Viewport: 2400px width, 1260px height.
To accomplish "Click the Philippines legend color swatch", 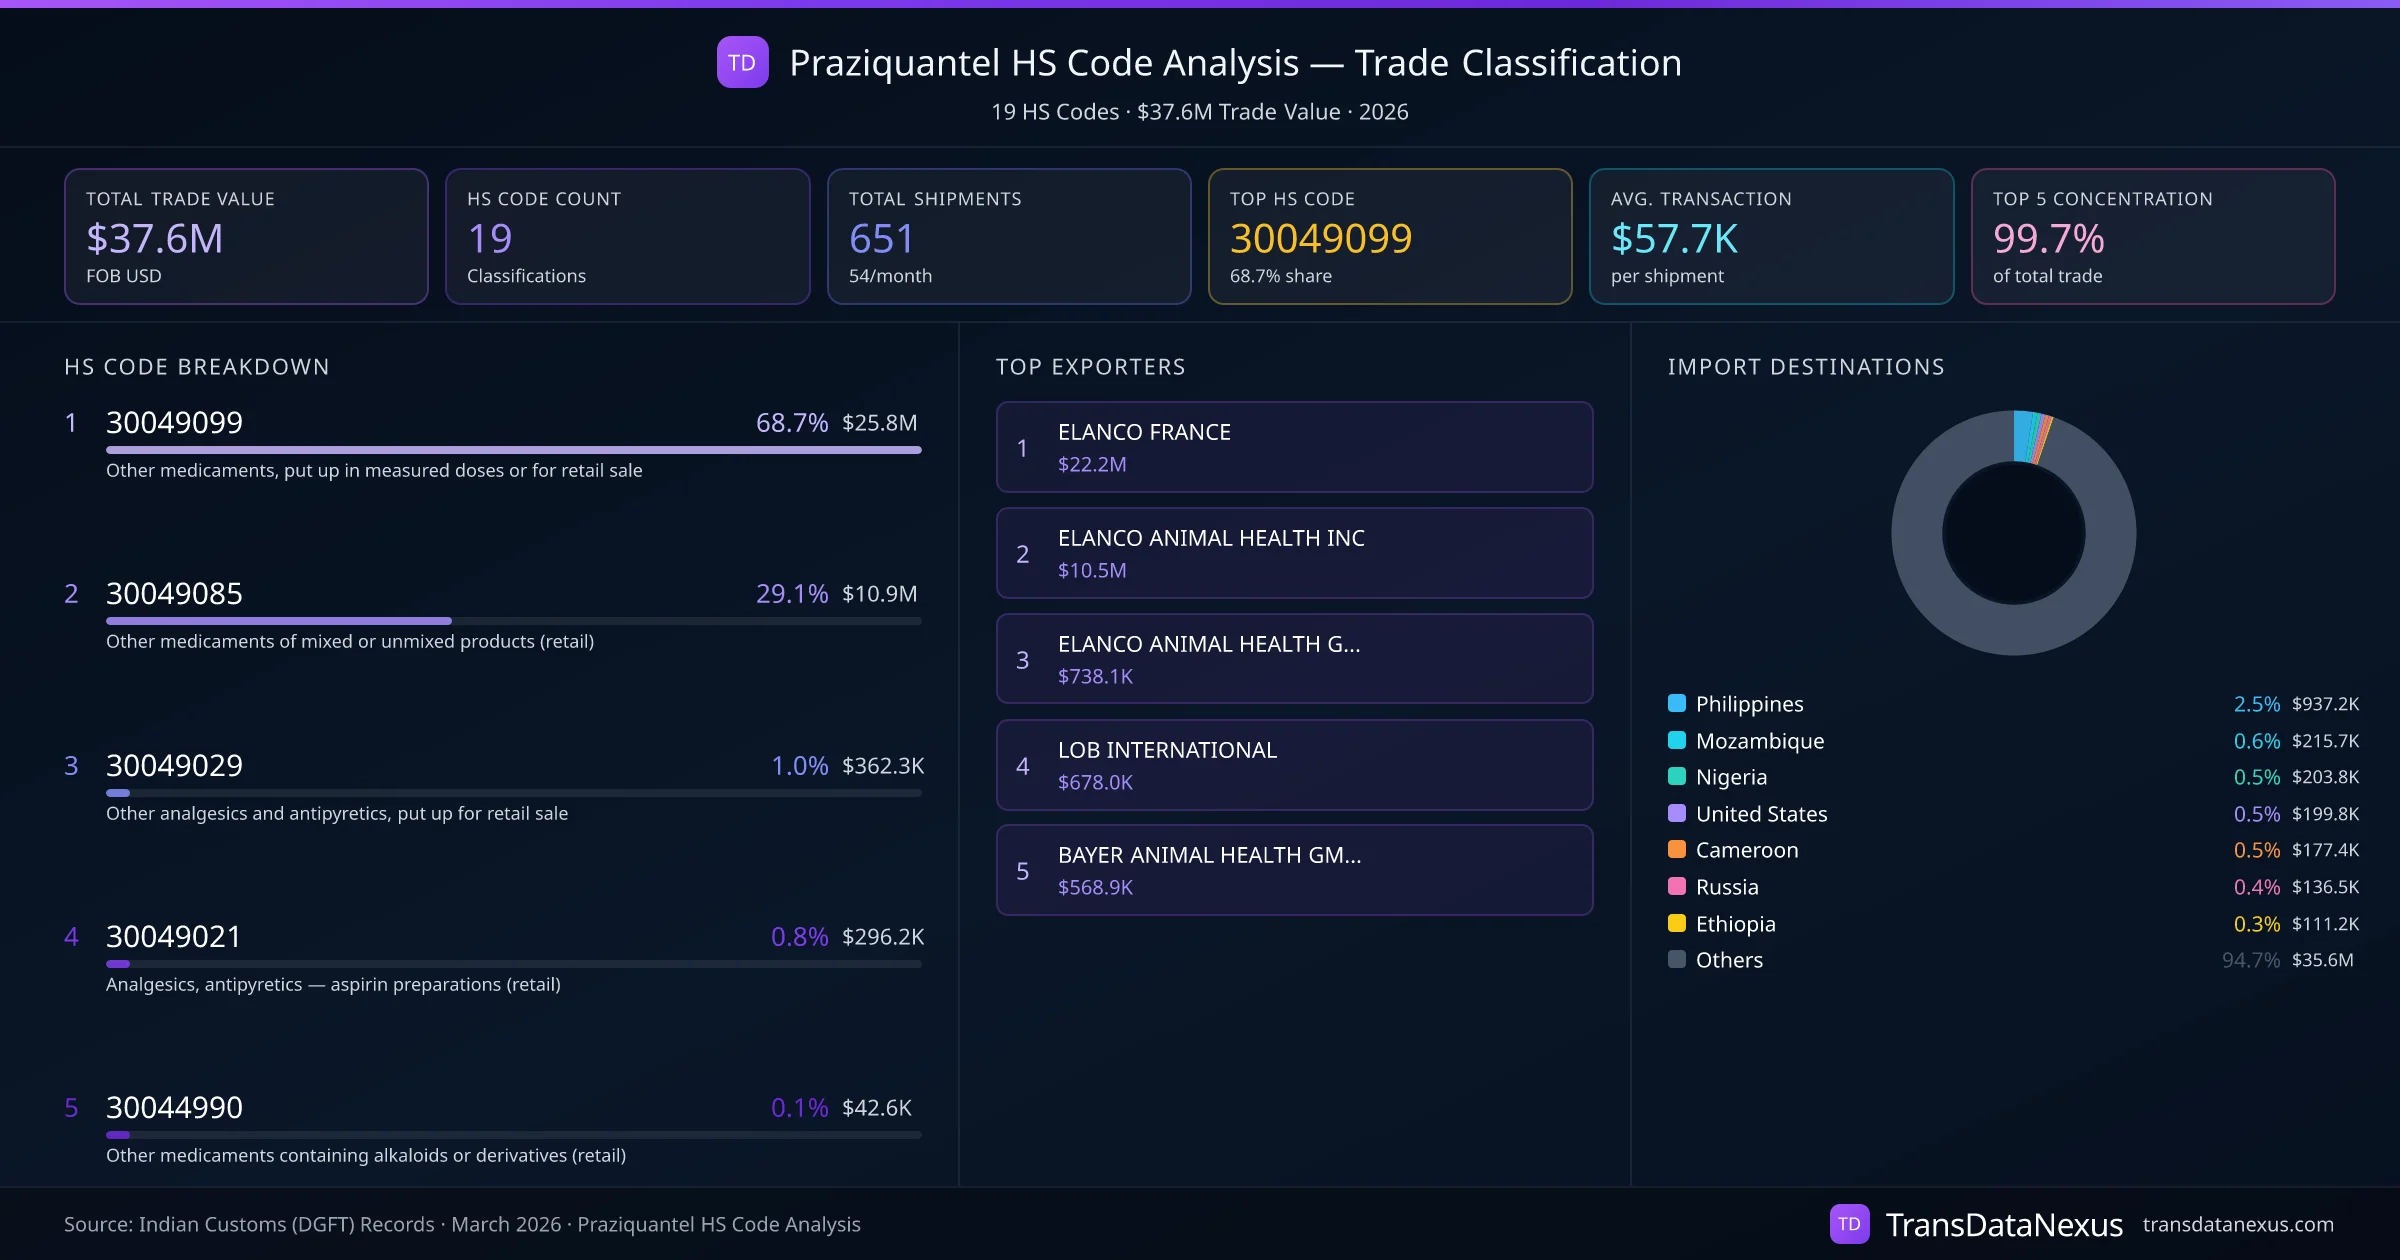I will point(1677,703).
